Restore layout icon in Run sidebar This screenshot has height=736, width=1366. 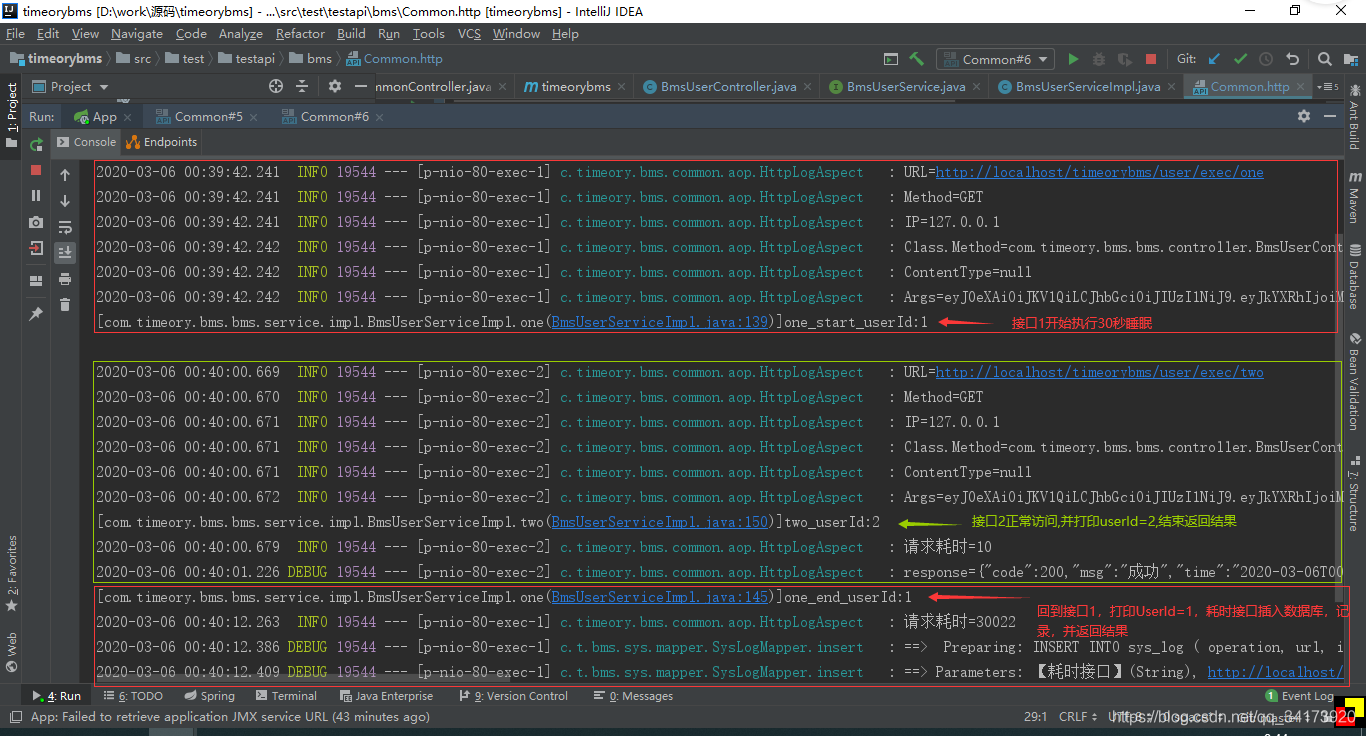tap(36, 281)
